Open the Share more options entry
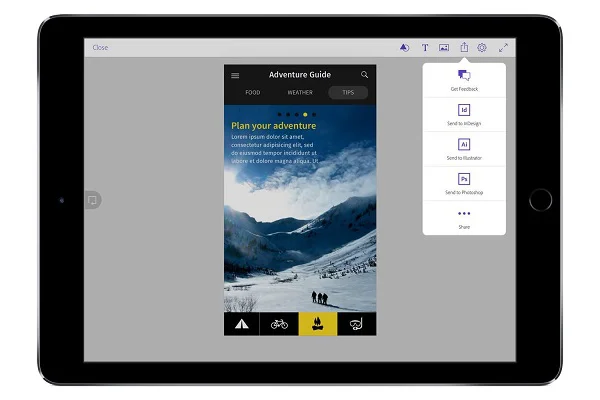The height and width of the screenshot is (400, 600). tap(464, 218)
